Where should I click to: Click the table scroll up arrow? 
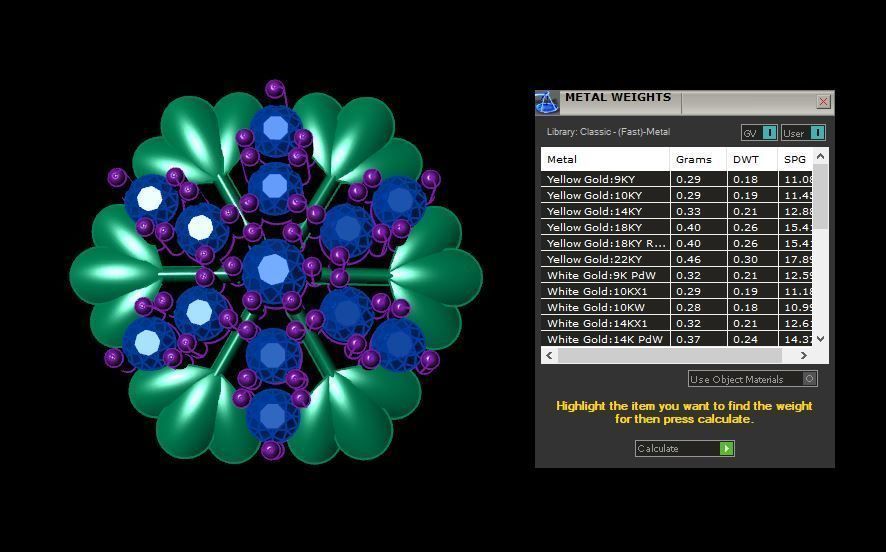pos(821,156)
